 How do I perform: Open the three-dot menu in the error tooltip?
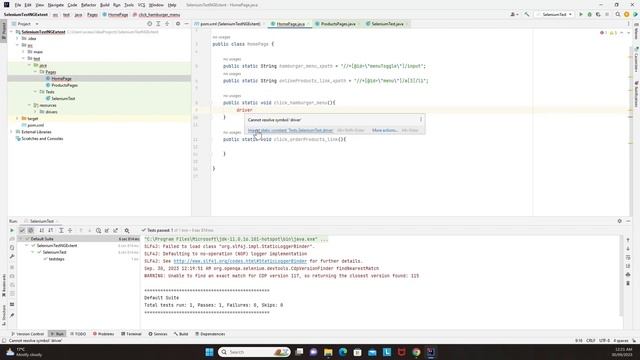[x=421, y=120]
